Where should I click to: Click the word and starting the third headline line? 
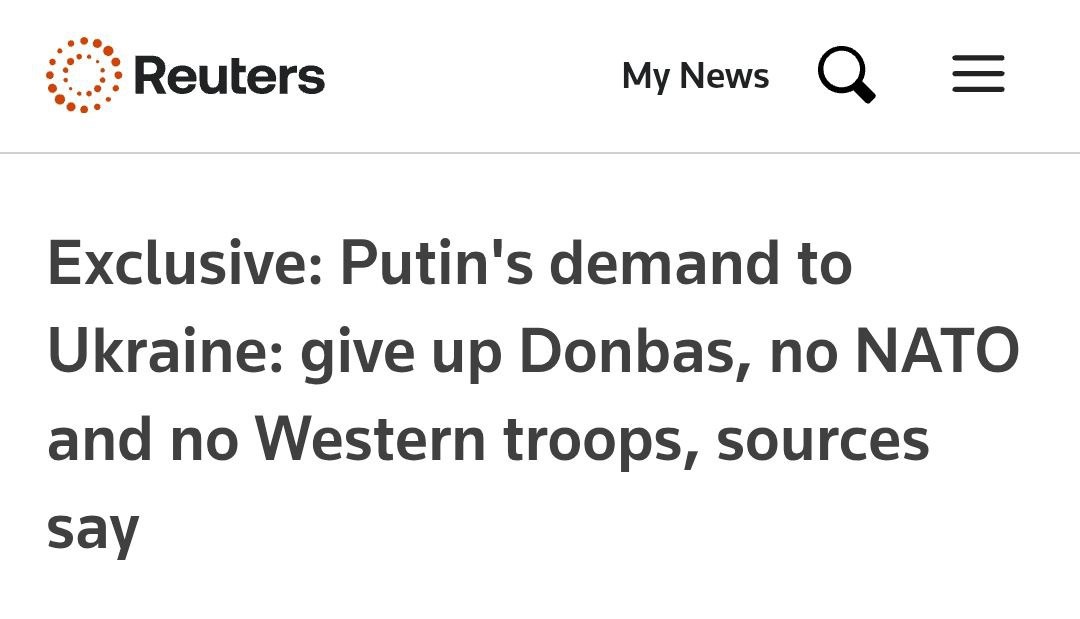99,441
